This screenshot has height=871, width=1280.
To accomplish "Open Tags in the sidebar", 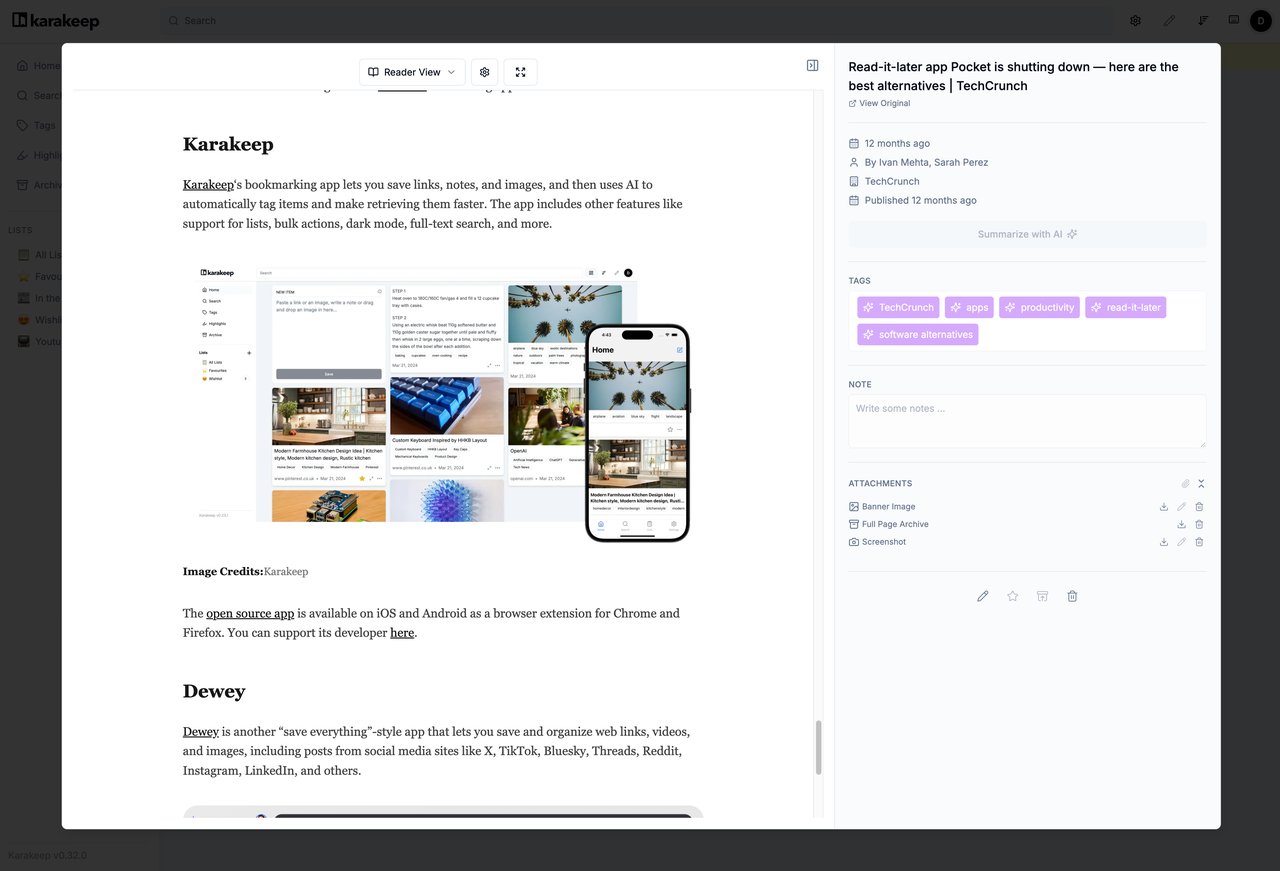I will [x=38, y=126].
